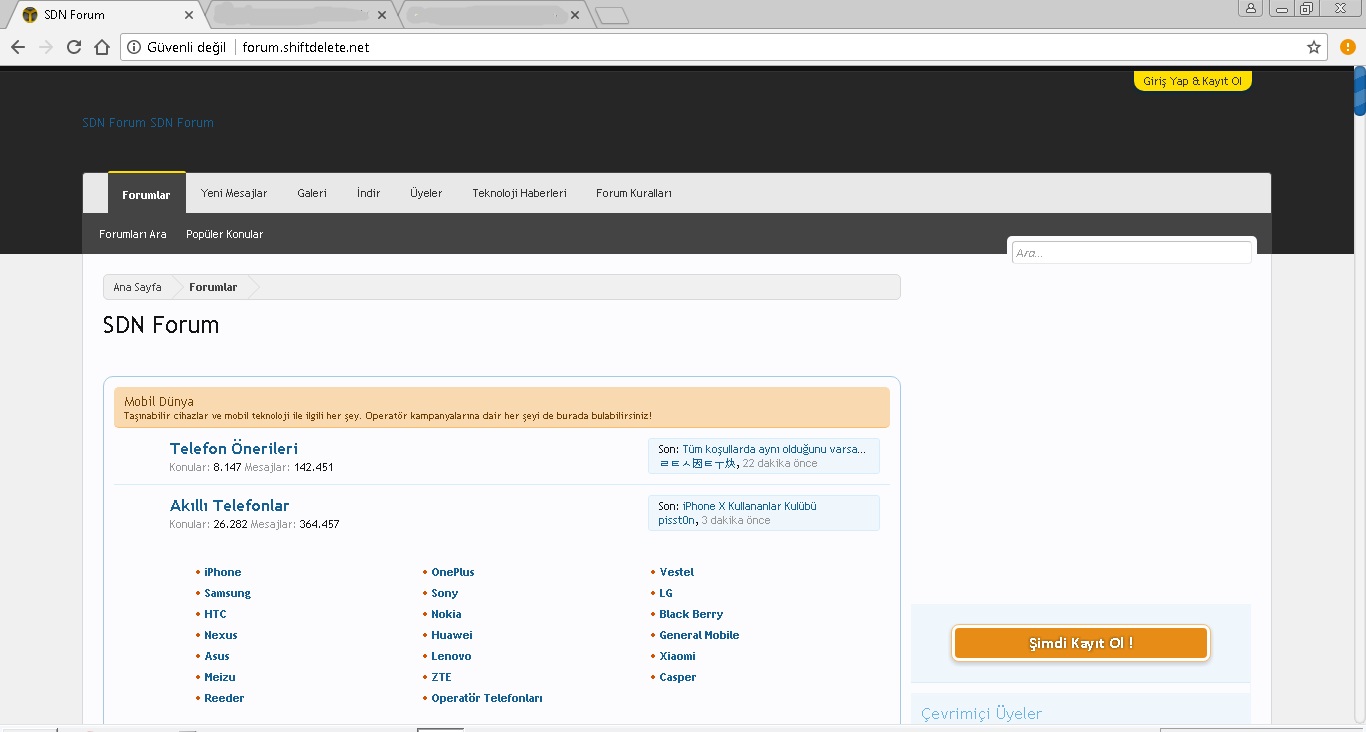
Task: Click the browser forward arrow
Action: pos(46,47)
